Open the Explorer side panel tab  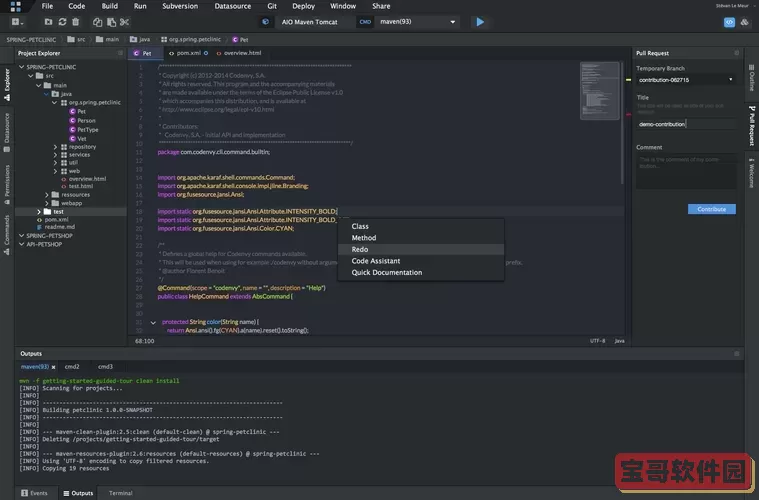pyautogui.click(x=7, y=84)
